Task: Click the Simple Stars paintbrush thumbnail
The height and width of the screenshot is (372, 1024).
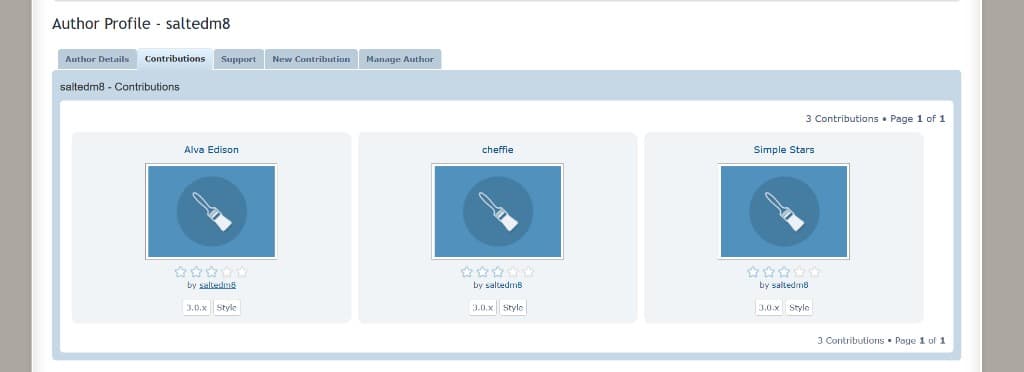Action: 784,211
